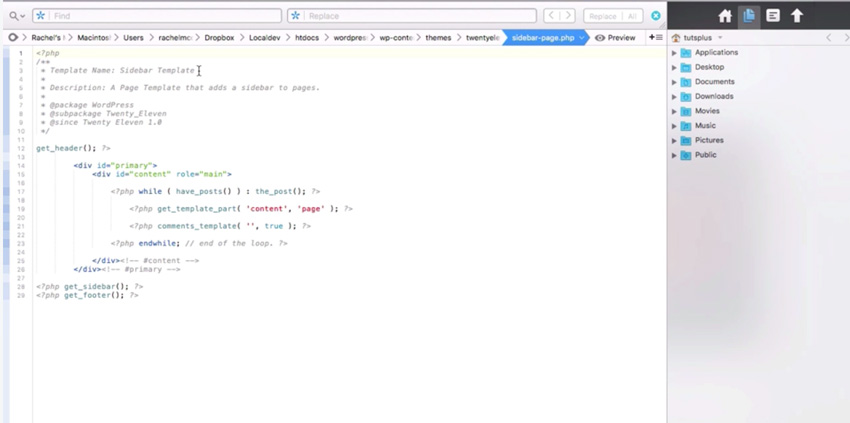This screenshot has width=850, height=423.
Task: Select Rachel's path segment
Action: pos(48,37)
